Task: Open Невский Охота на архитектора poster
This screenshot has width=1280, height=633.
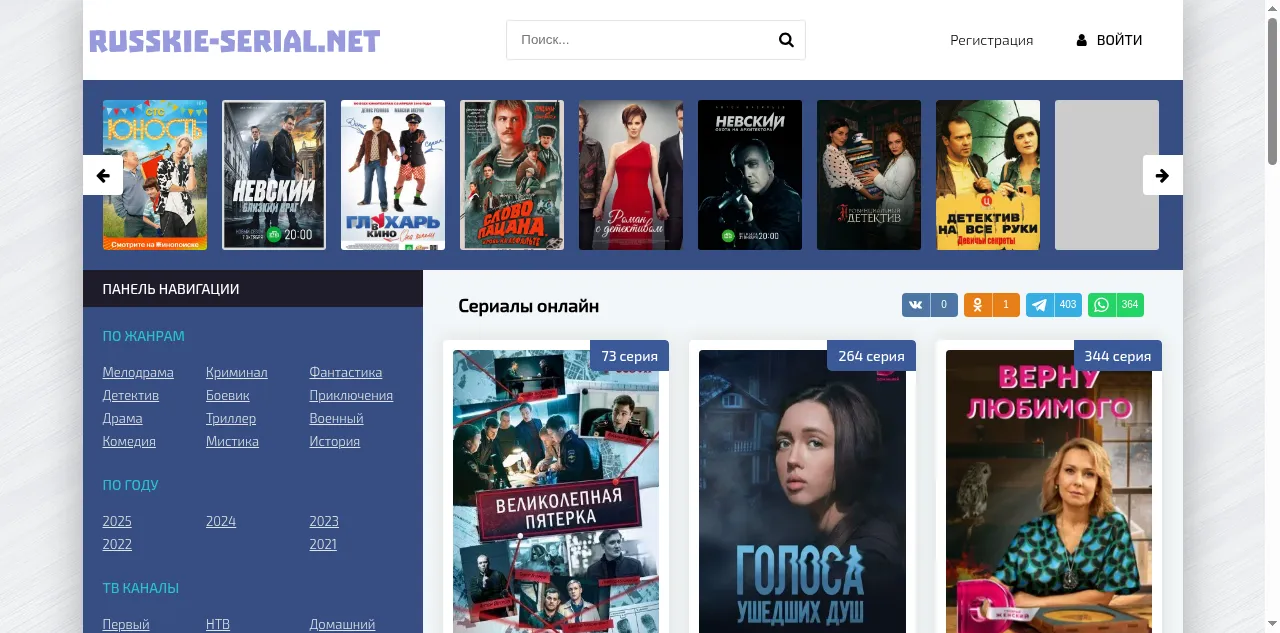Action: coord(750,175)
